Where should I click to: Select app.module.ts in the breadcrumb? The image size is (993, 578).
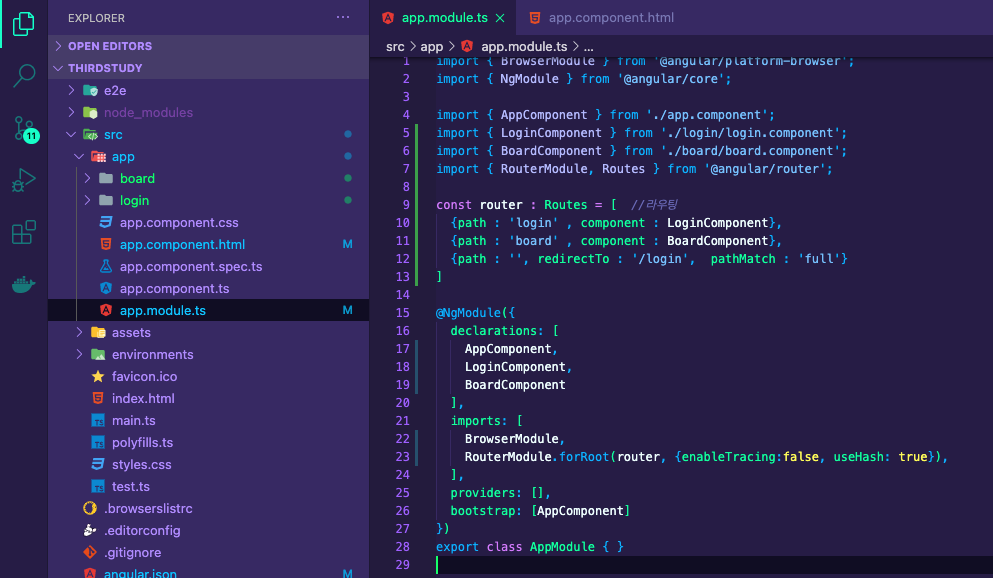[524, 46]
